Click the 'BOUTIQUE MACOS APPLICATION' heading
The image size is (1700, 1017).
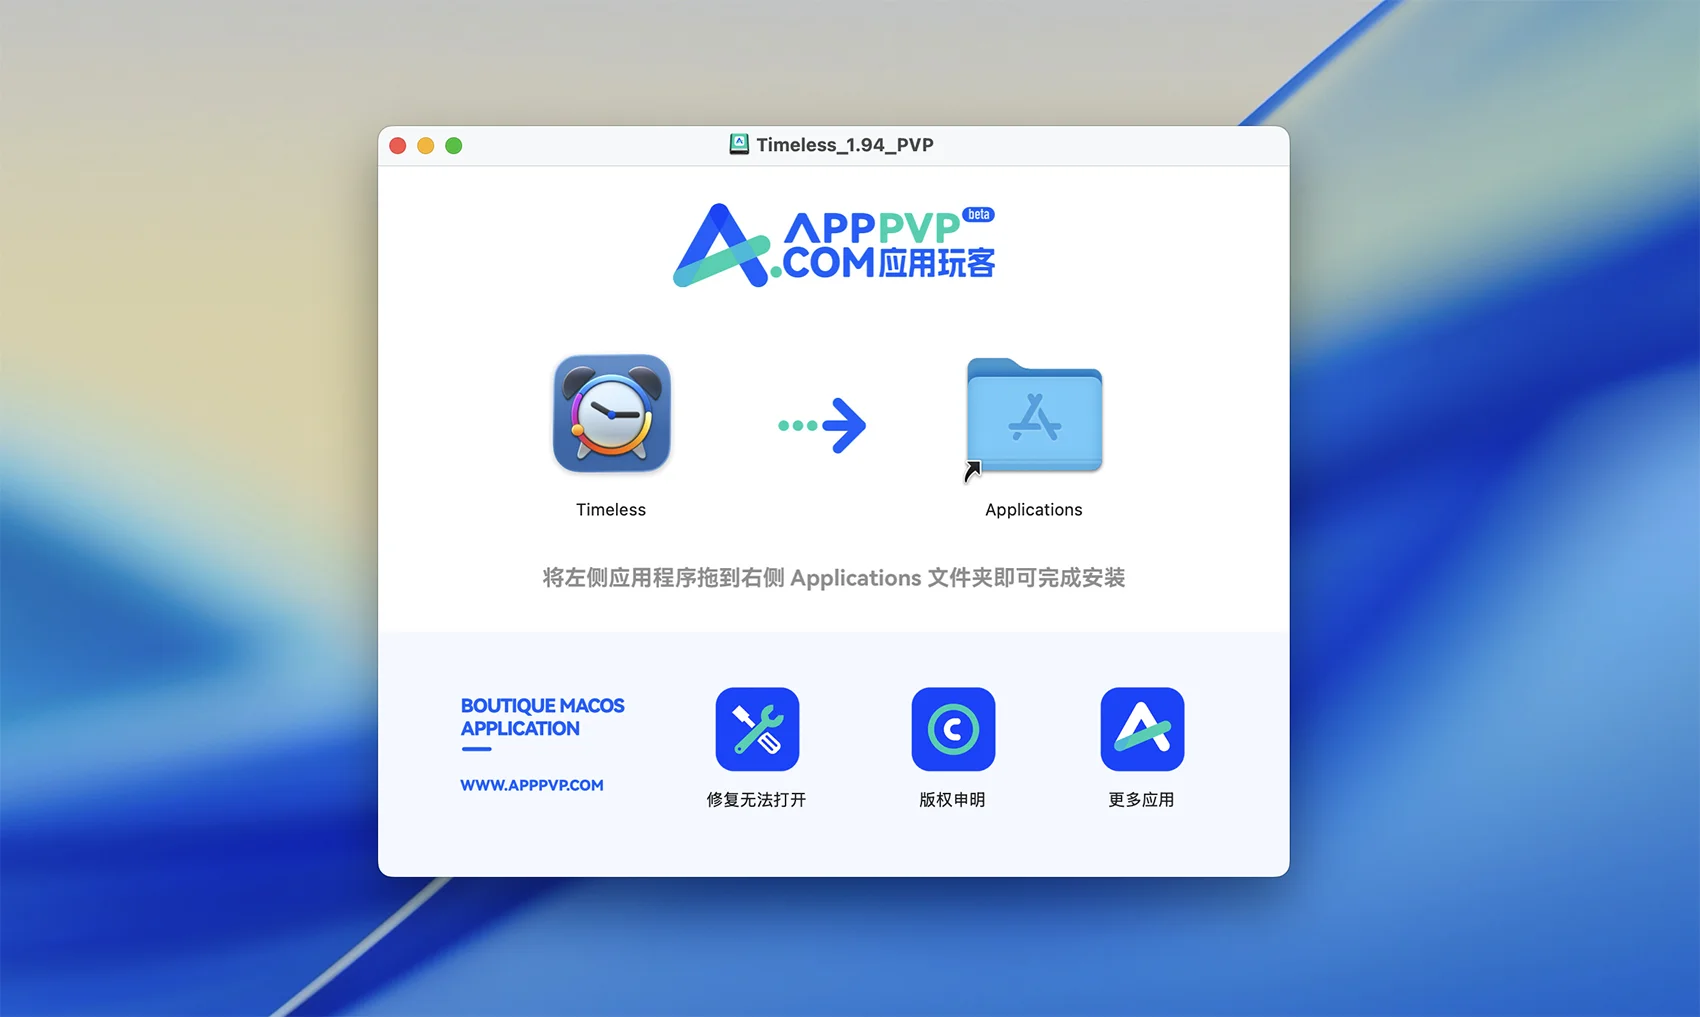coord(542,717)
